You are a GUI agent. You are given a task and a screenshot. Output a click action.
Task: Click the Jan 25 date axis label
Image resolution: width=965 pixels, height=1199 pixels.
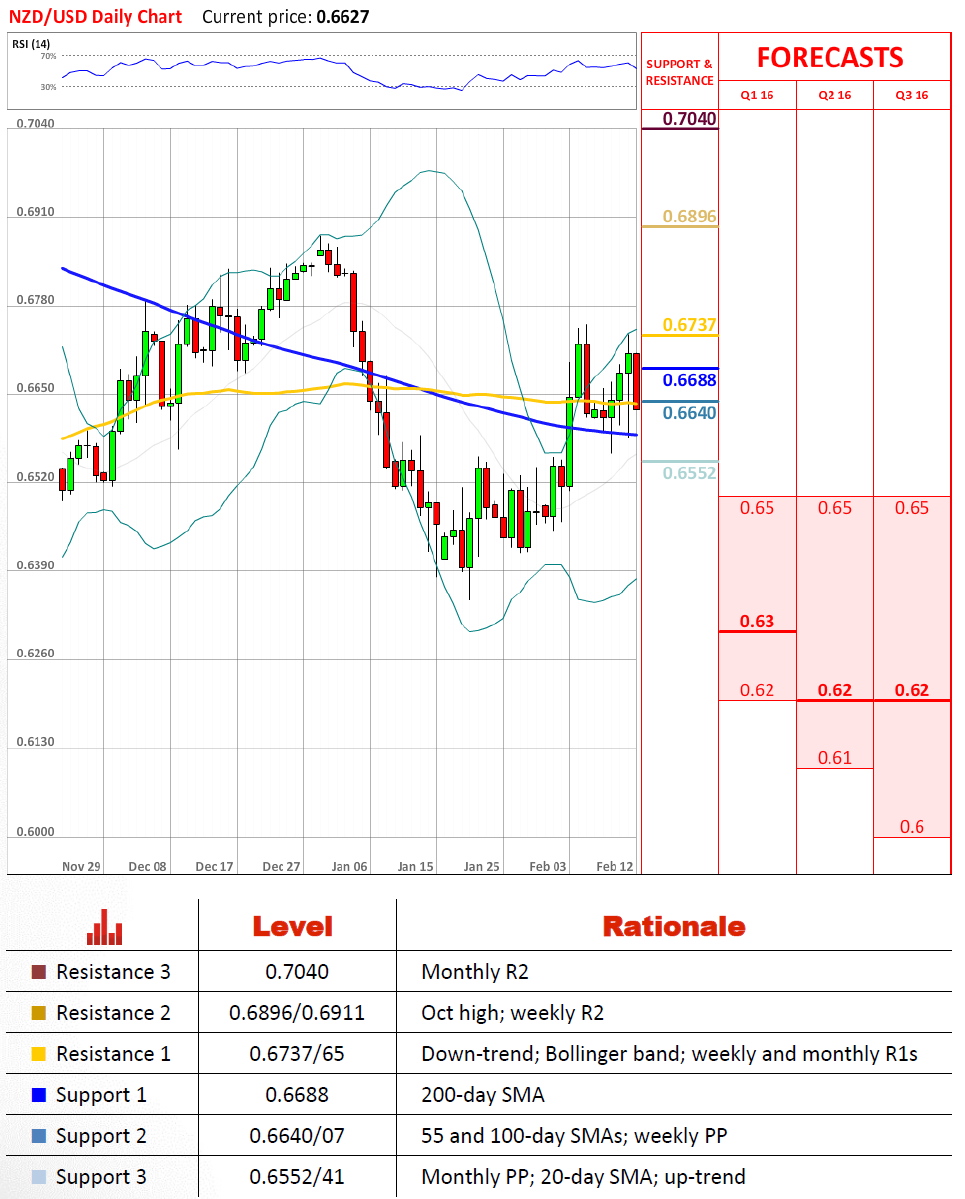(x=482, y=866)
